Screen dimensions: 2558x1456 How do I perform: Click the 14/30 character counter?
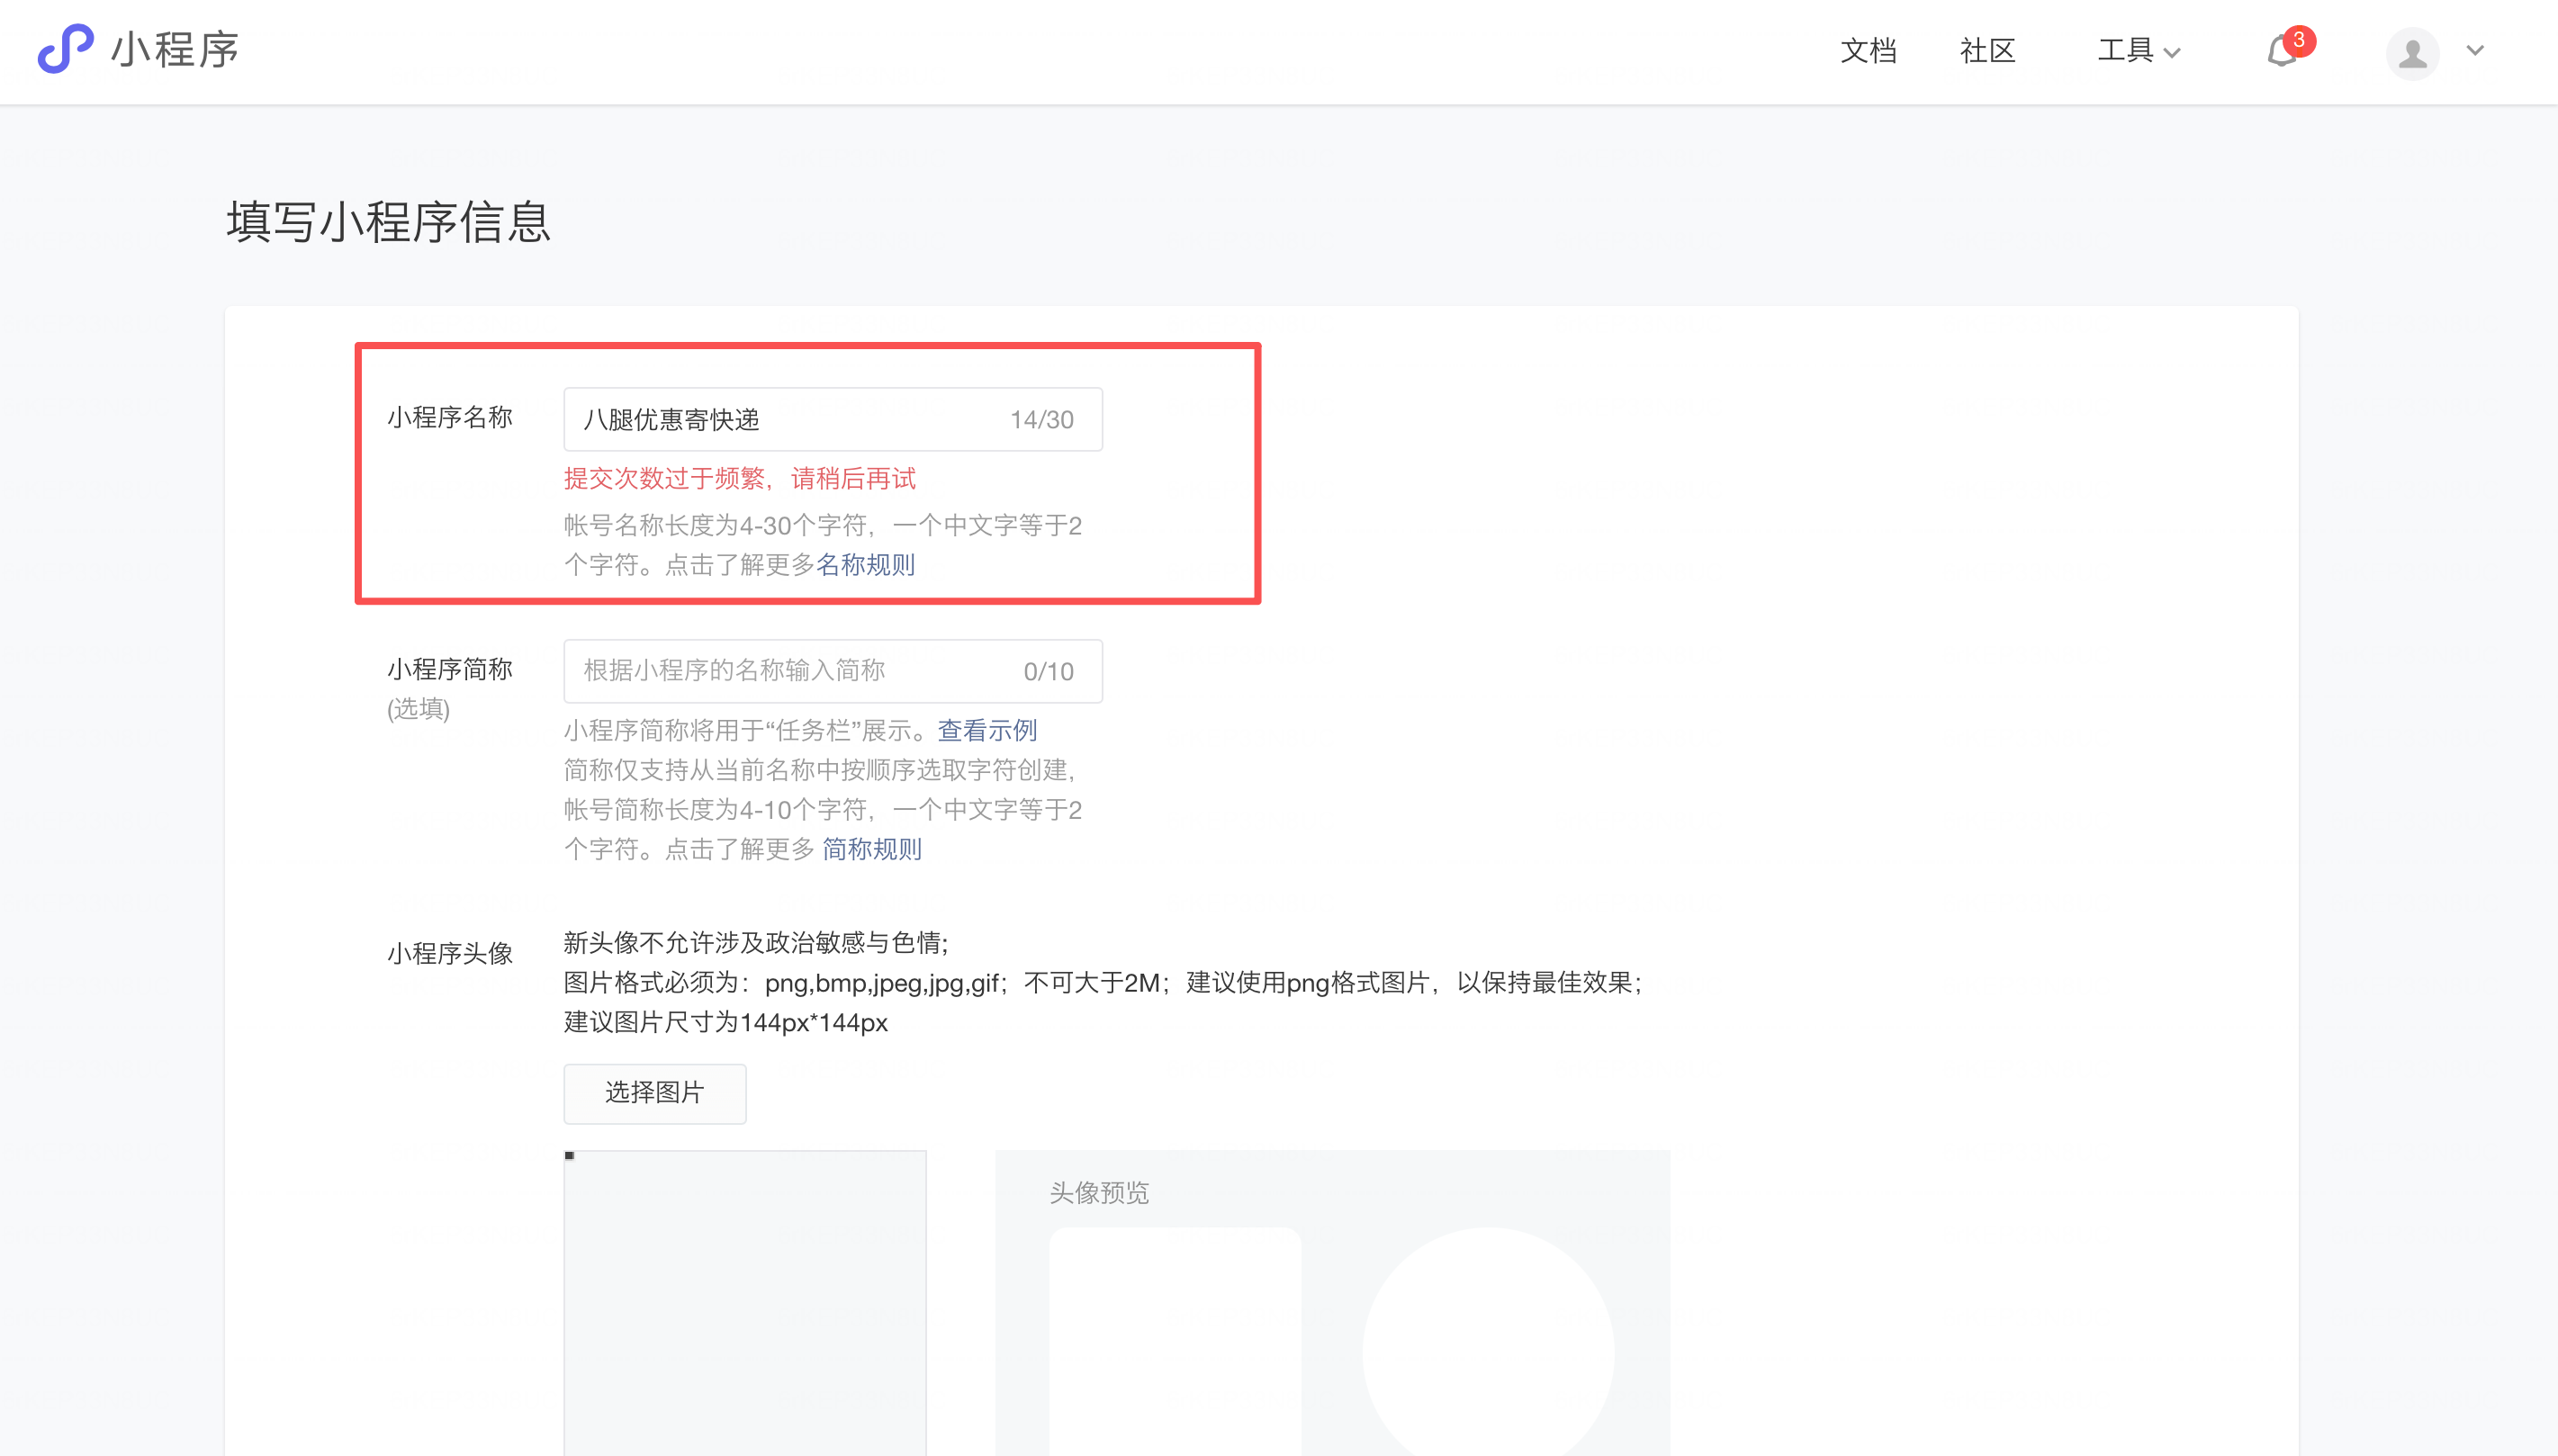point(1041,420)
